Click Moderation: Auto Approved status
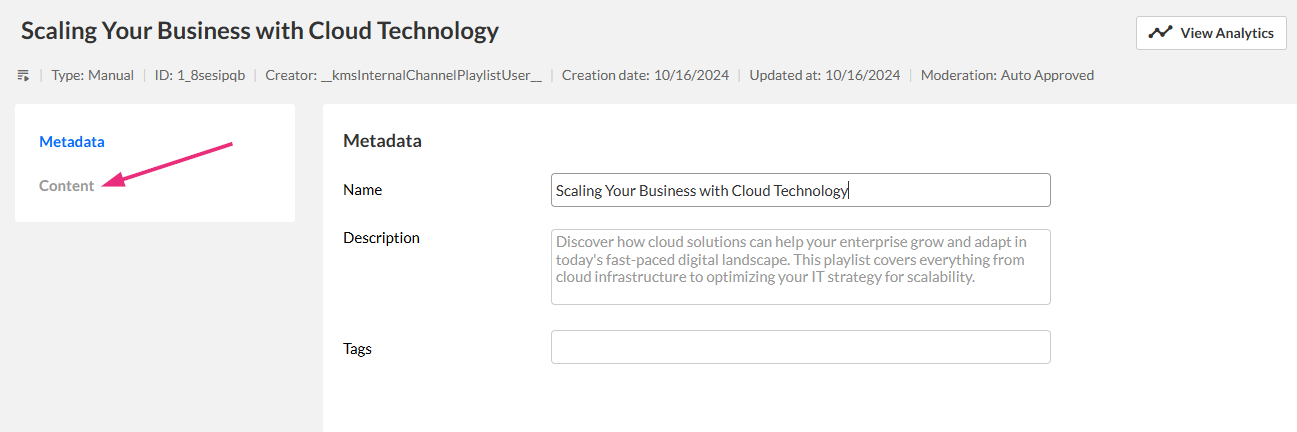Screen dimensions: 1297x432 (1007, 75)
